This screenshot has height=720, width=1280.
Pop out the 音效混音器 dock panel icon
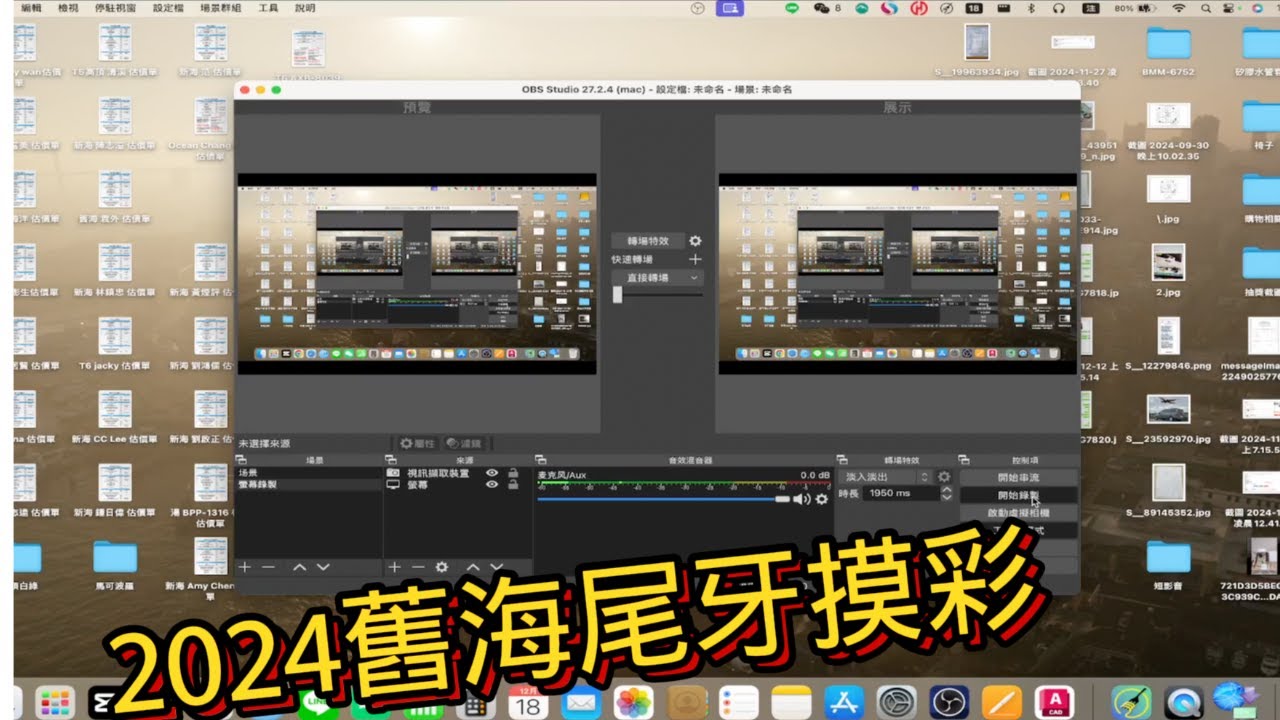point(540,460)
